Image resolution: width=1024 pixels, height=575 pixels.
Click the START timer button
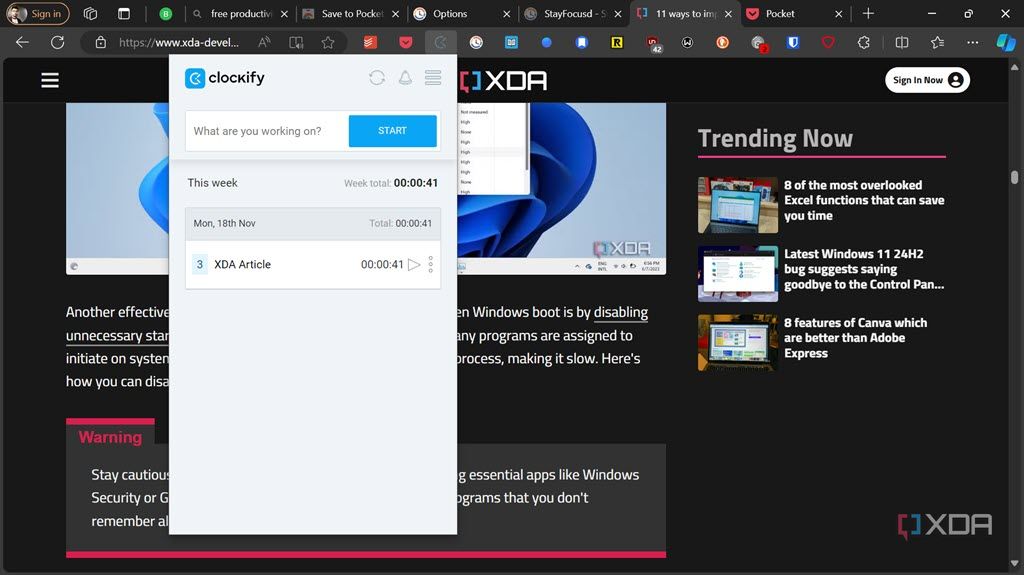(x=392, y=131)
